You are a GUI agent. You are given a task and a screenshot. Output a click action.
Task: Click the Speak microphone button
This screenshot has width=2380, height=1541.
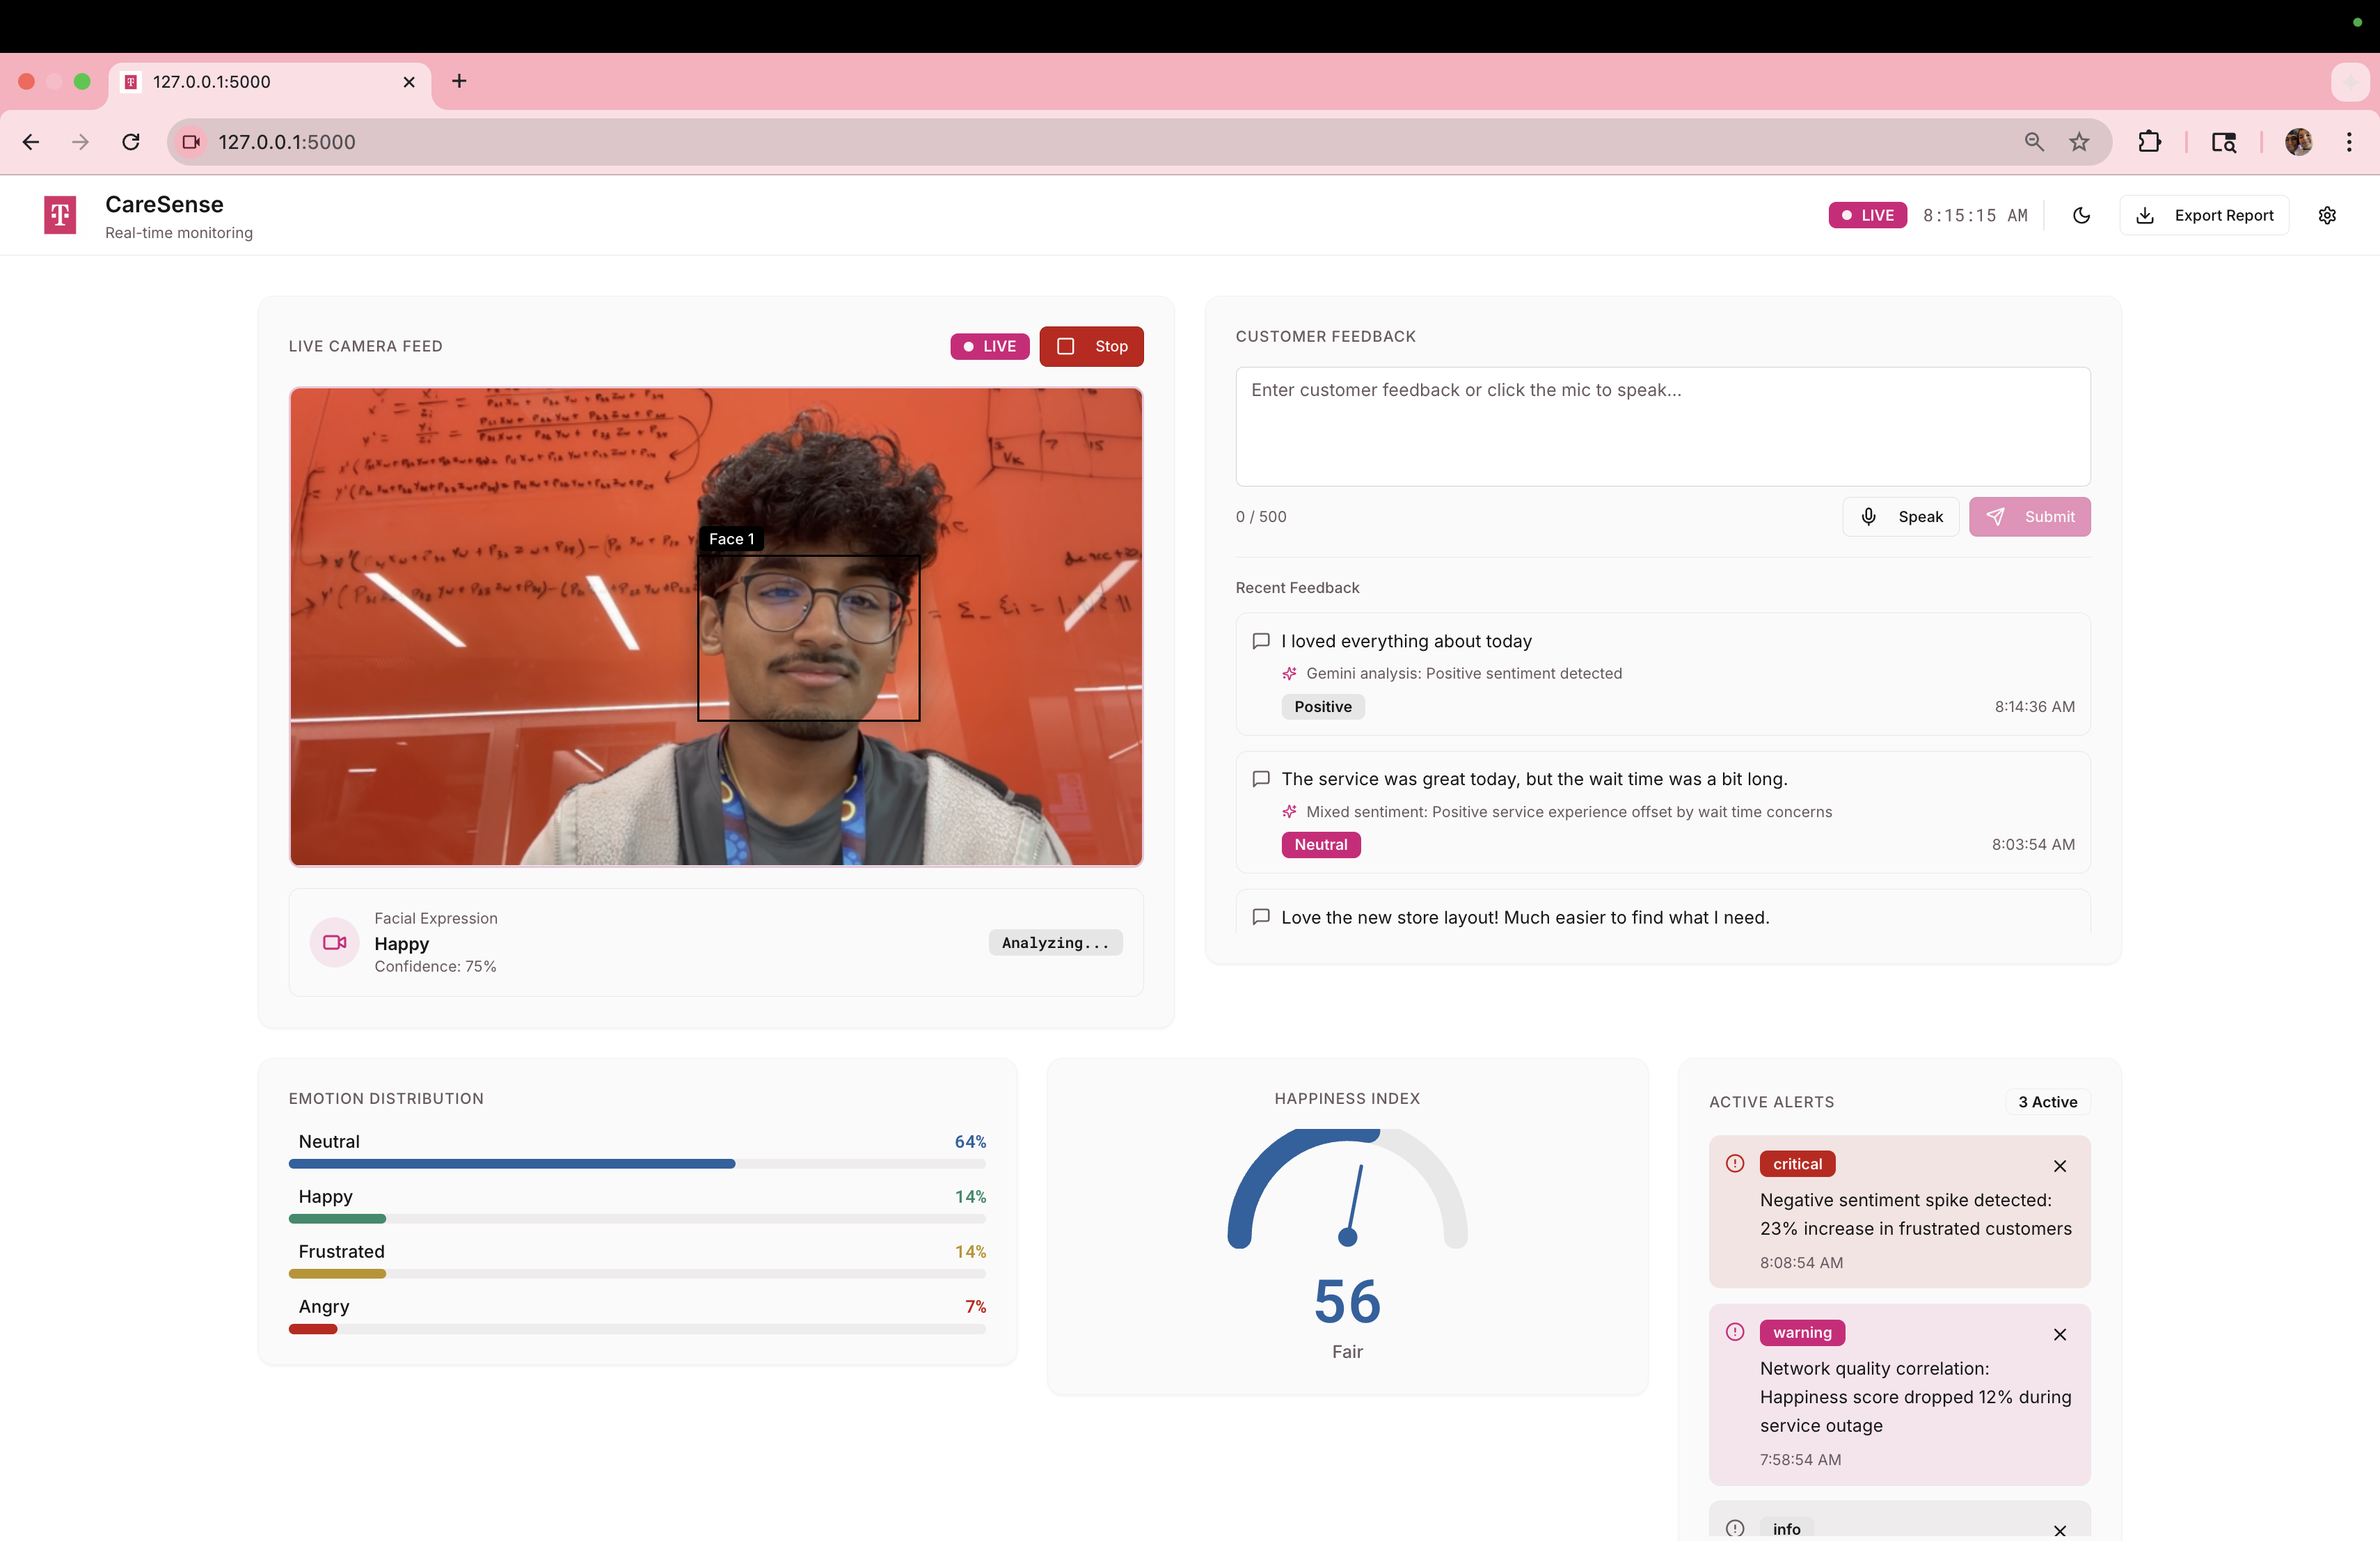1900,517
